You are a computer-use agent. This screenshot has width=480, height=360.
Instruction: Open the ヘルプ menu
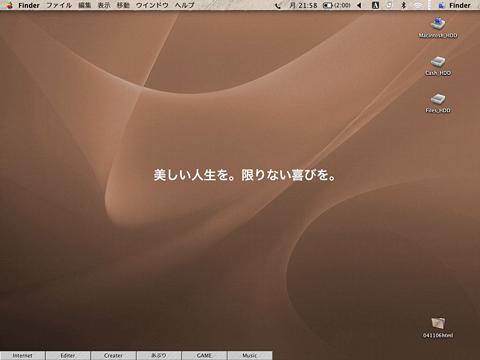[184, 5]
